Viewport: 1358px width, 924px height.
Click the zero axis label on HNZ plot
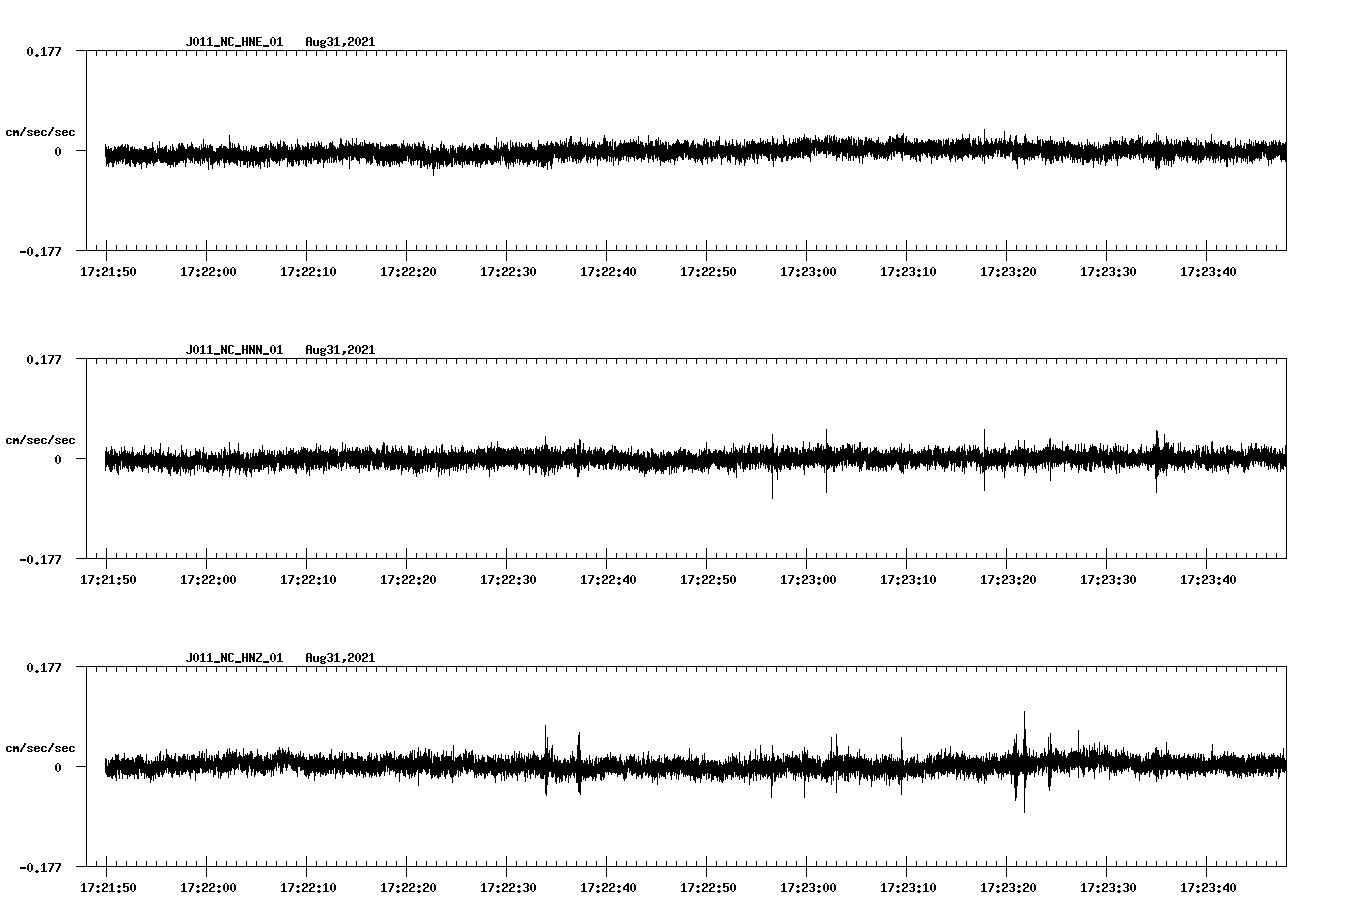pos(58,767)
